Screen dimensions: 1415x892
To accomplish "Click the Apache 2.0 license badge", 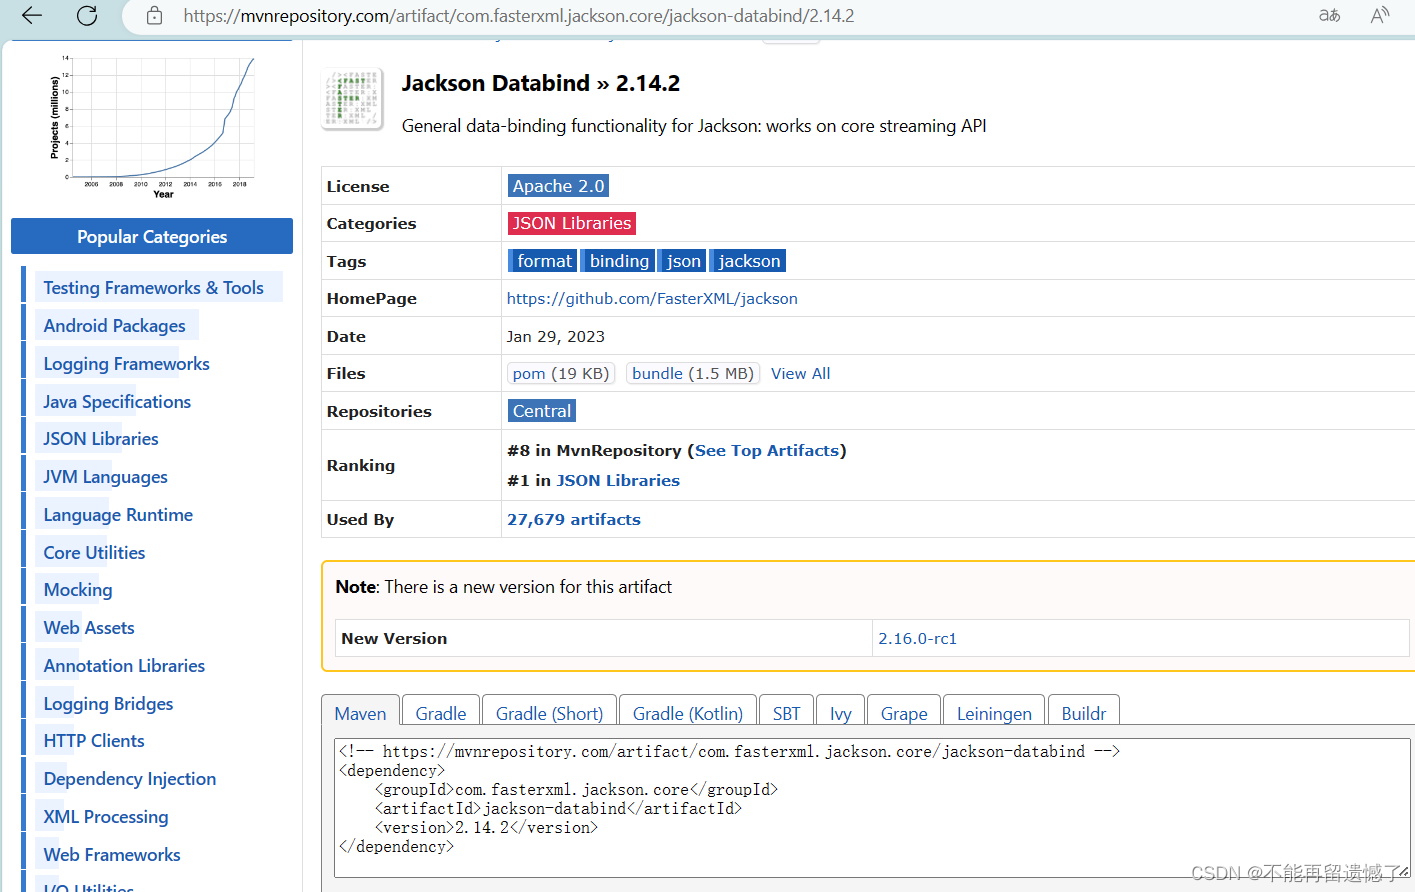I will pyautogui.click(x=558, y=186).
